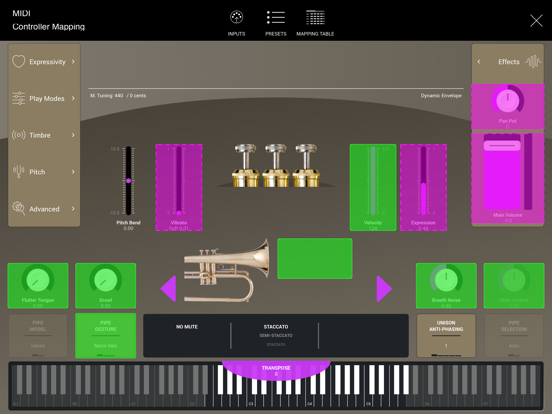Expand the Pitch chevron
This screenshot has width=552, height=414.
coord(73,172)
